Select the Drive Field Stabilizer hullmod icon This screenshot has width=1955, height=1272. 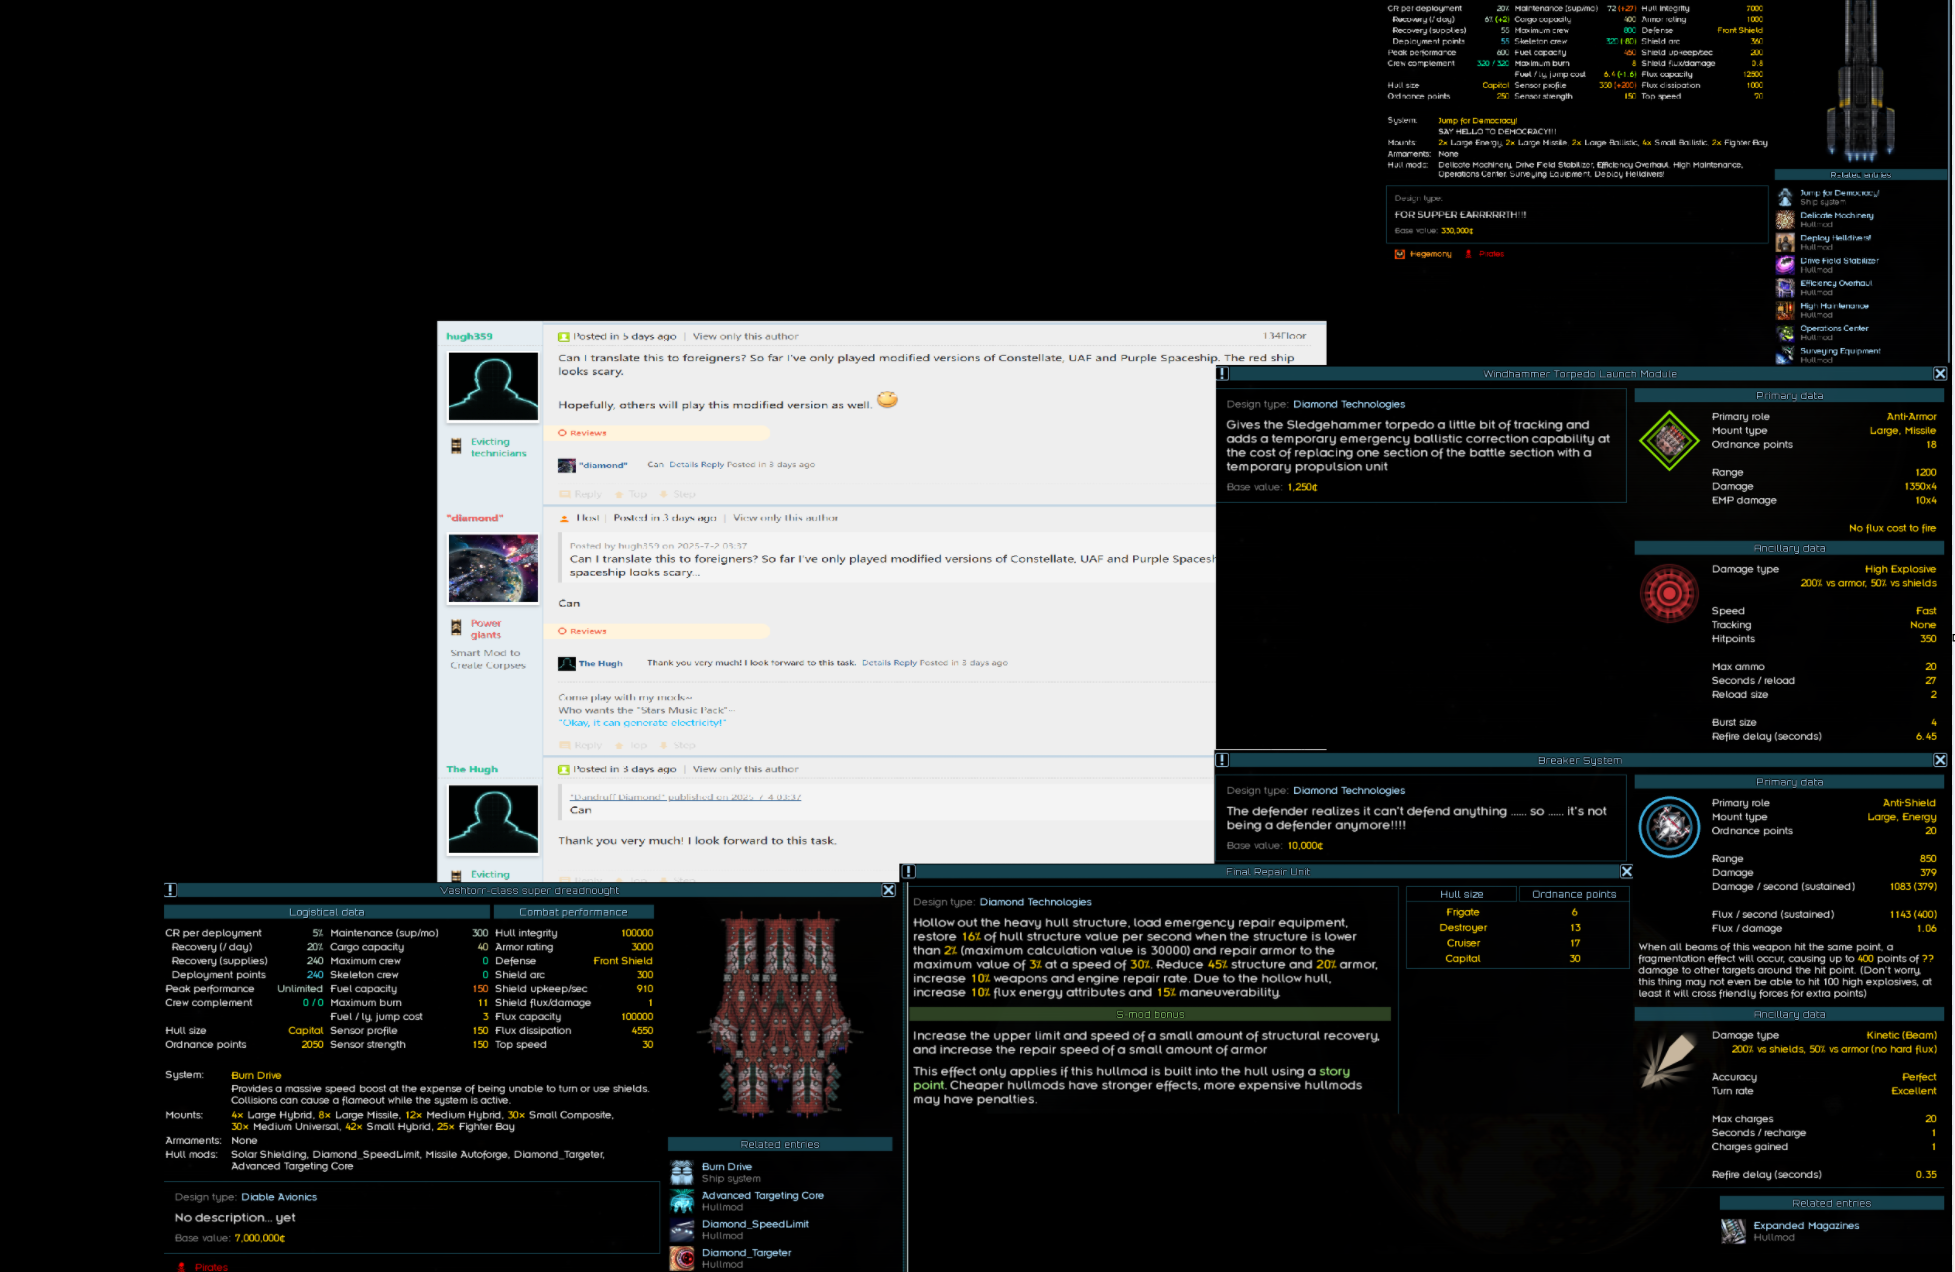click(1785, 265)
